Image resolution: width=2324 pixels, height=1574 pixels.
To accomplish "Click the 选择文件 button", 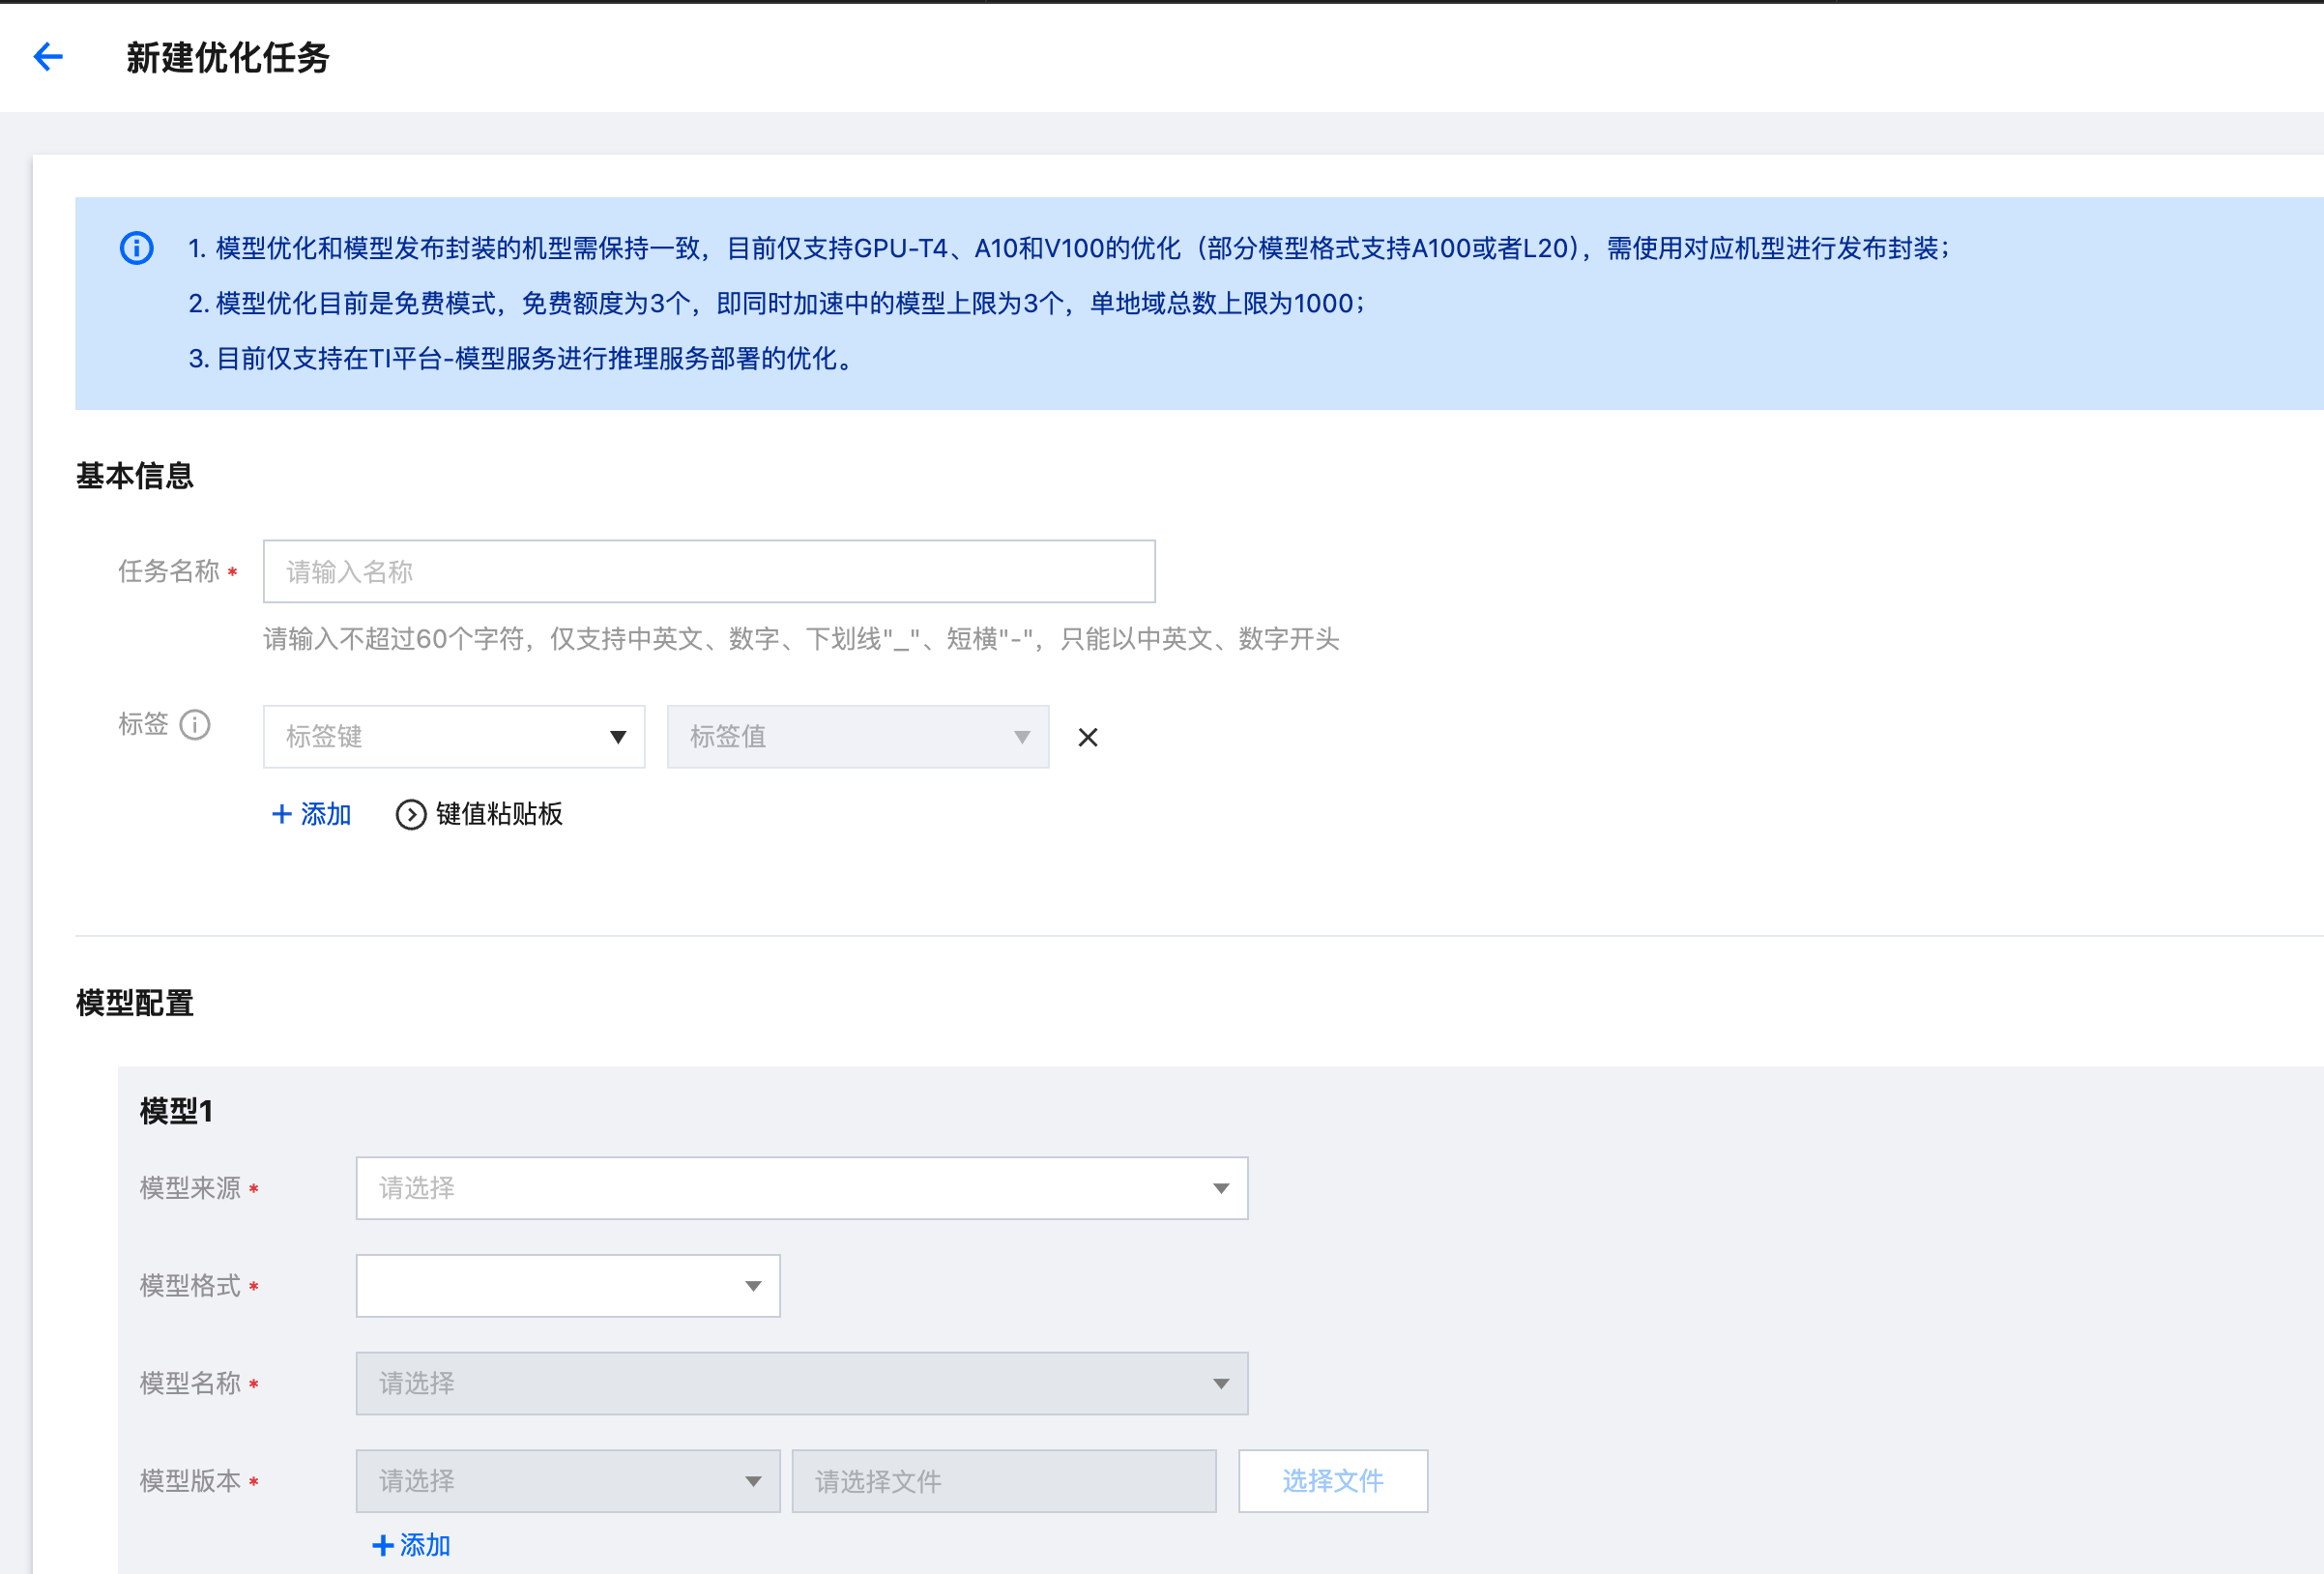I will (1332, 1481).
